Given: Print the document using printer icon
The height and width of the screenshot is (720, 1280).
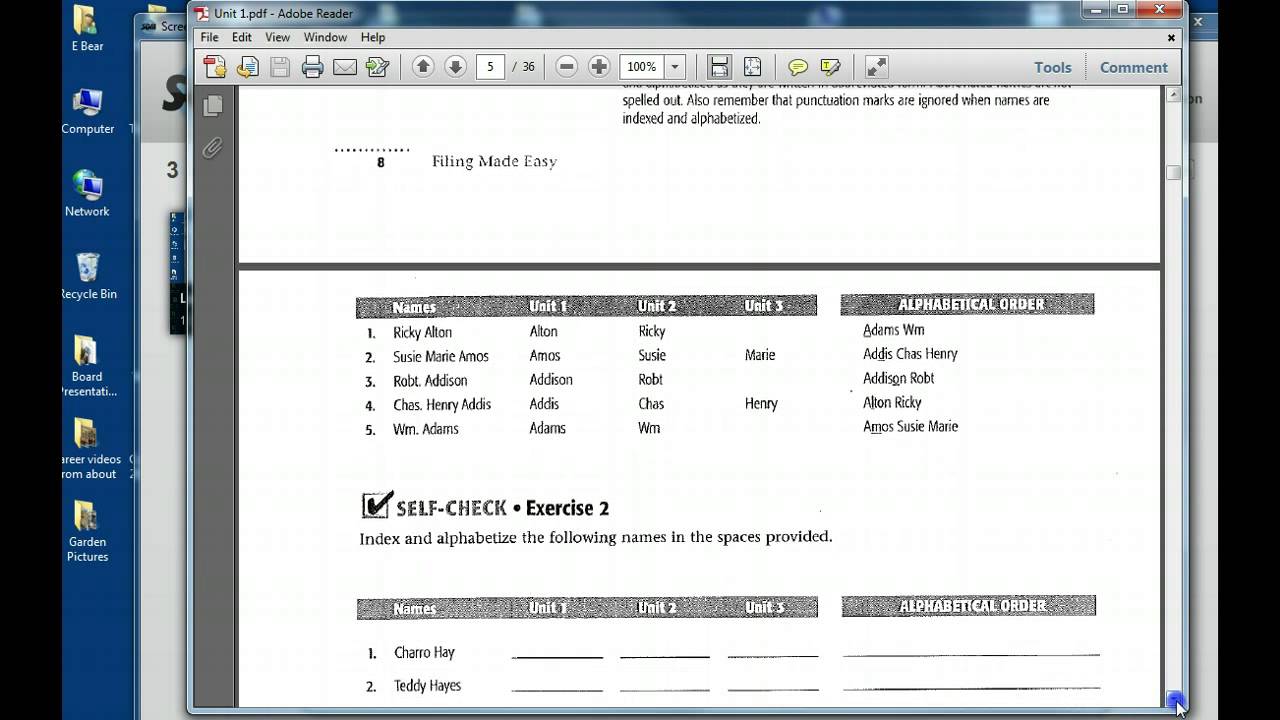Looking at the screenshot, I should 313,67.
